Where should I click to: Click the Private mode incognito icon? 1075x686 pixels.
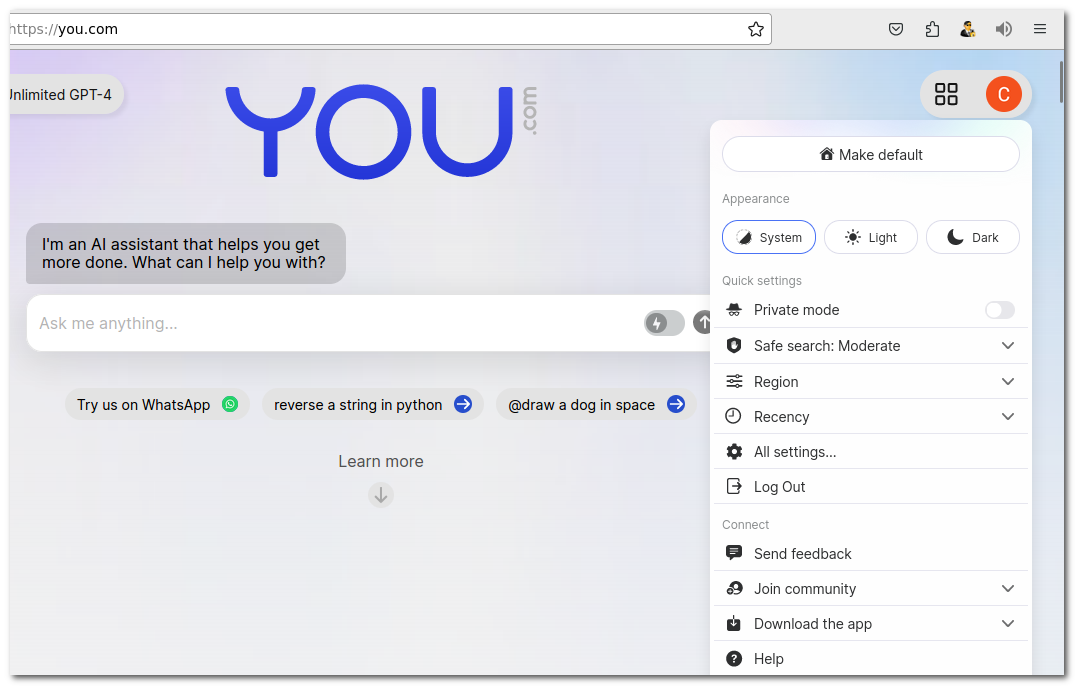click(x=734, y=310)
